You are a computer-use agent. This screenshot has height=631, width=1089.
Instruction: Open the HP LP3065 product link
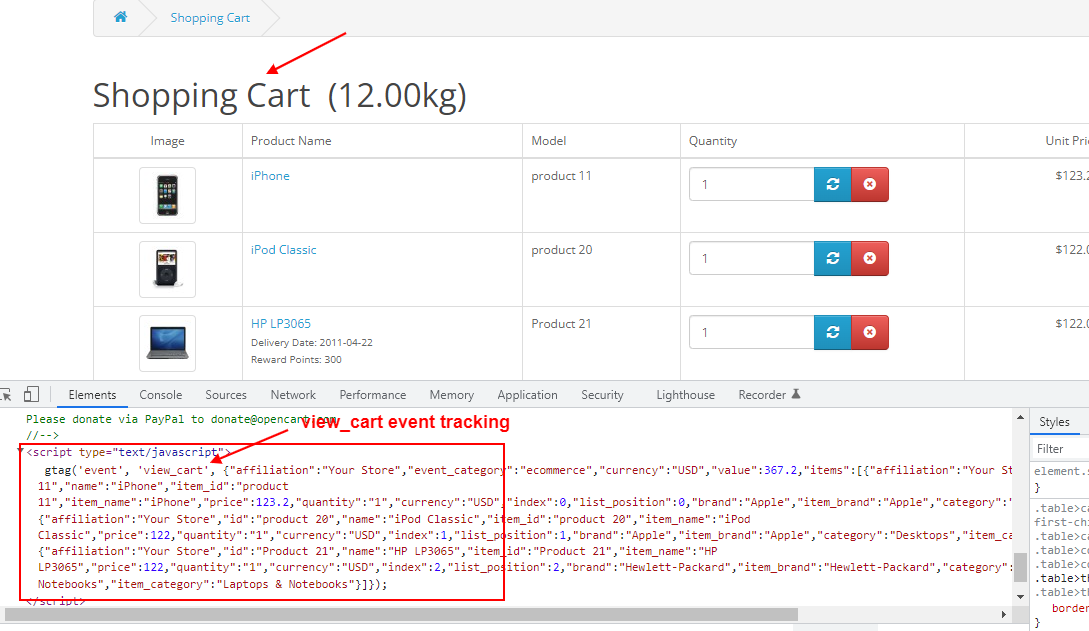click(281, 323)
